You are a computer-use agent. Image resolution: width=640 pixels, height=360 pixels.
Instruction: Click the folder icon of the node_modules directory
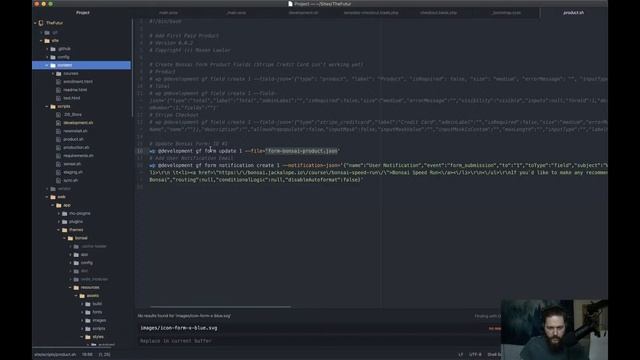pyautogui.click(x=76, y=279)
